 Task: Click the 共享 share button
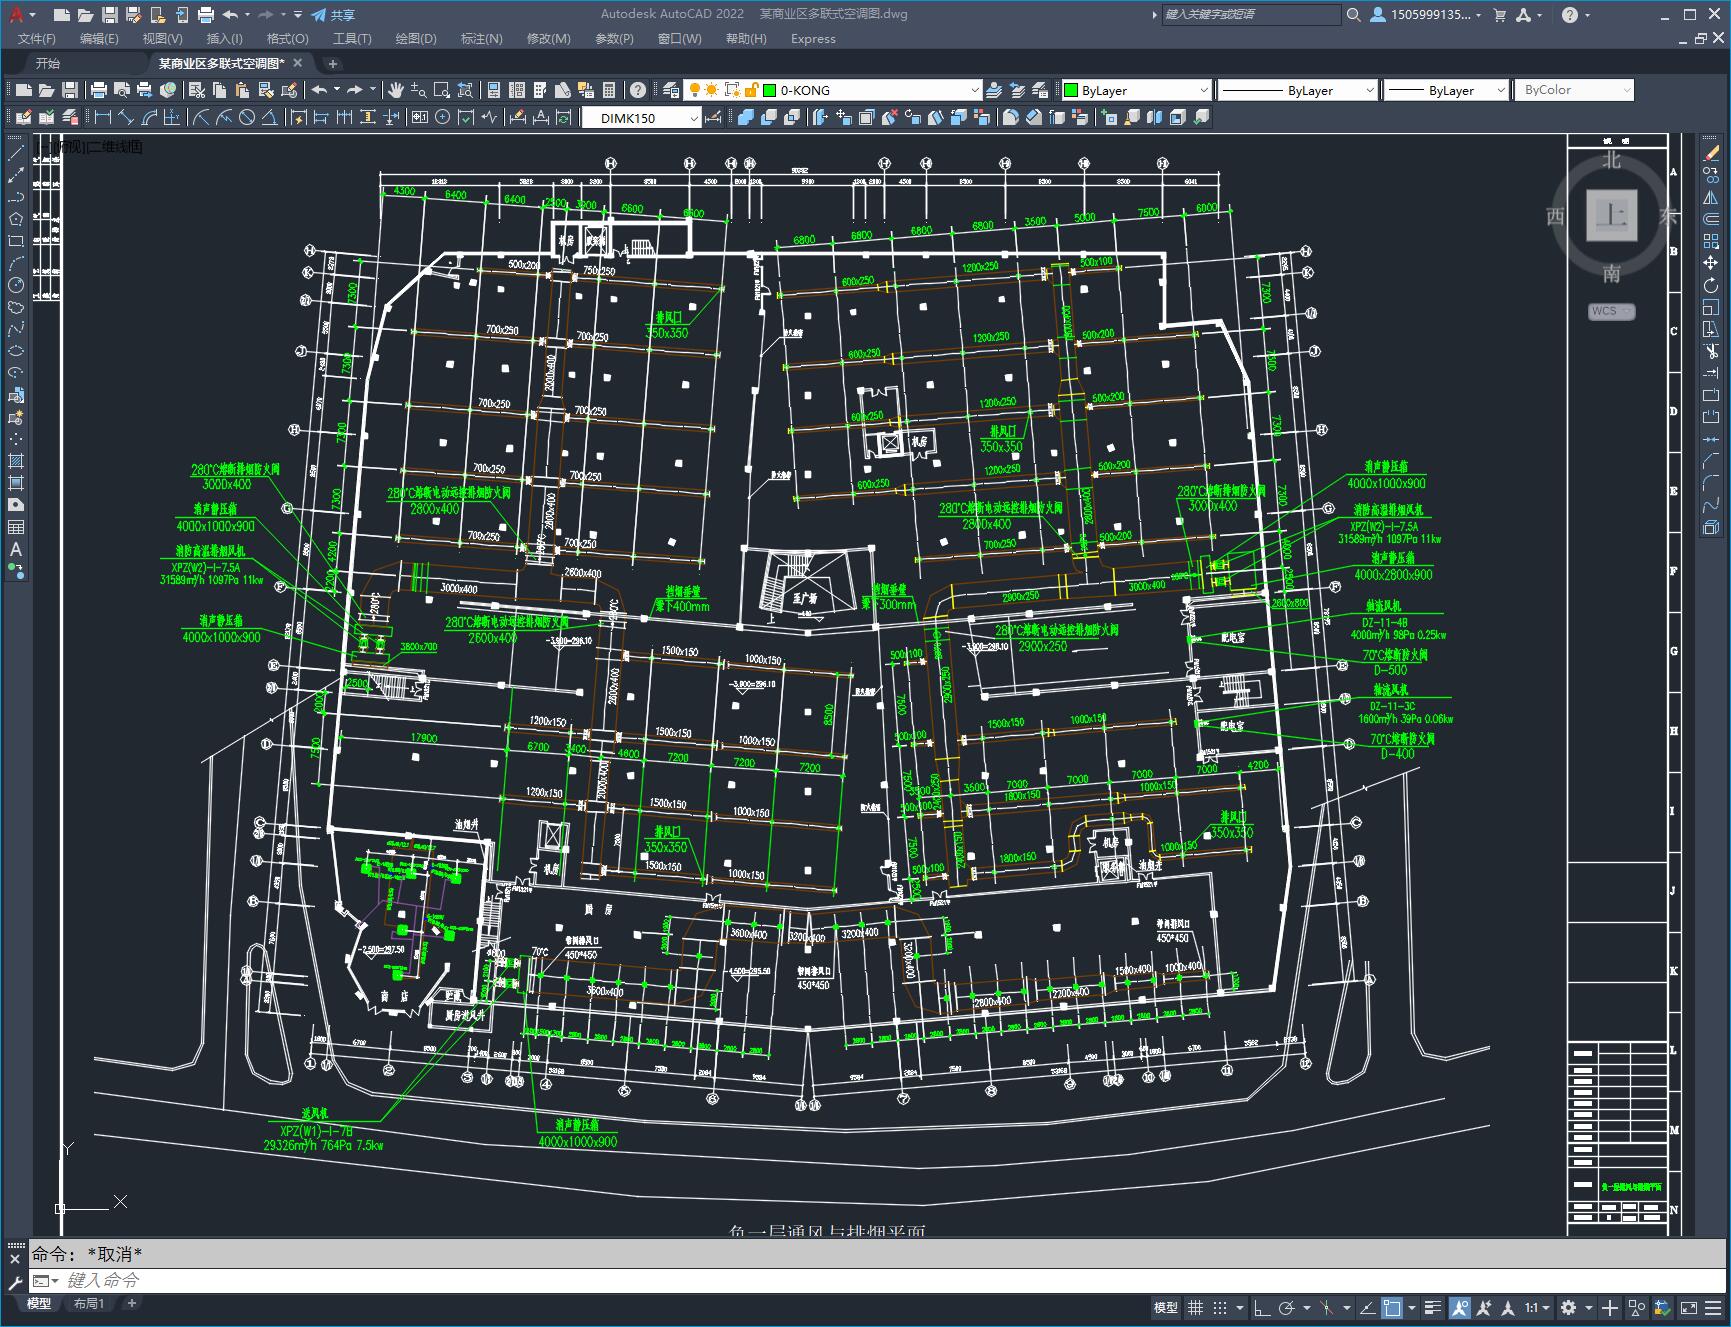(x=333, y=15)
